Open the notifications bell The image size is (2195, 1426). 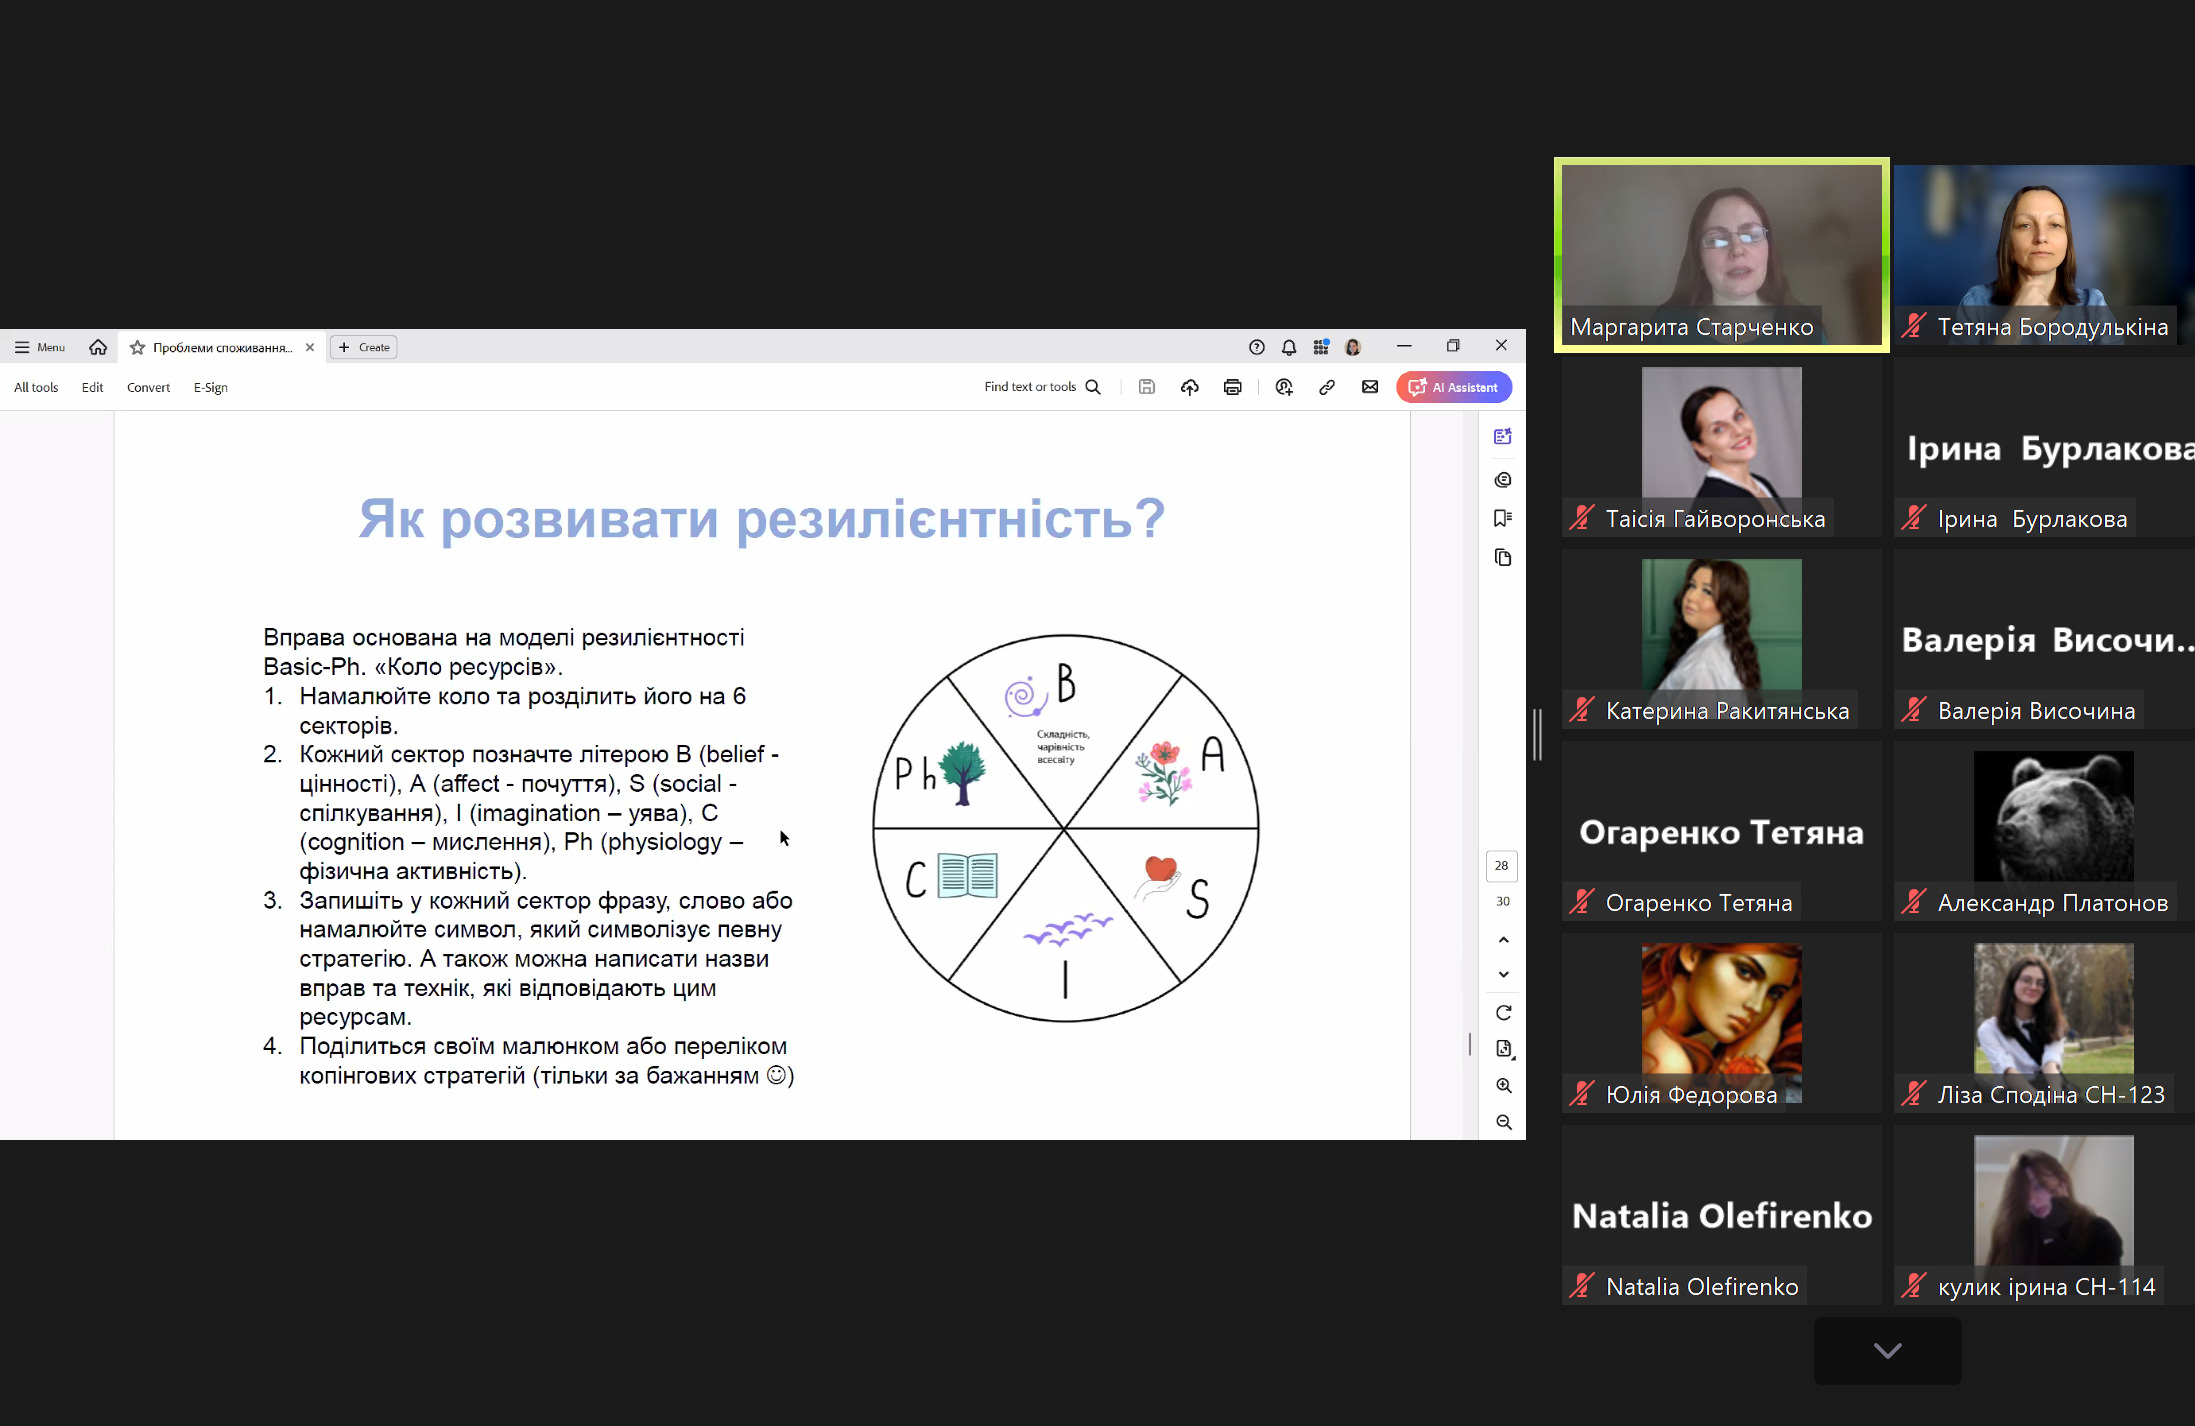coord(1289,347)
